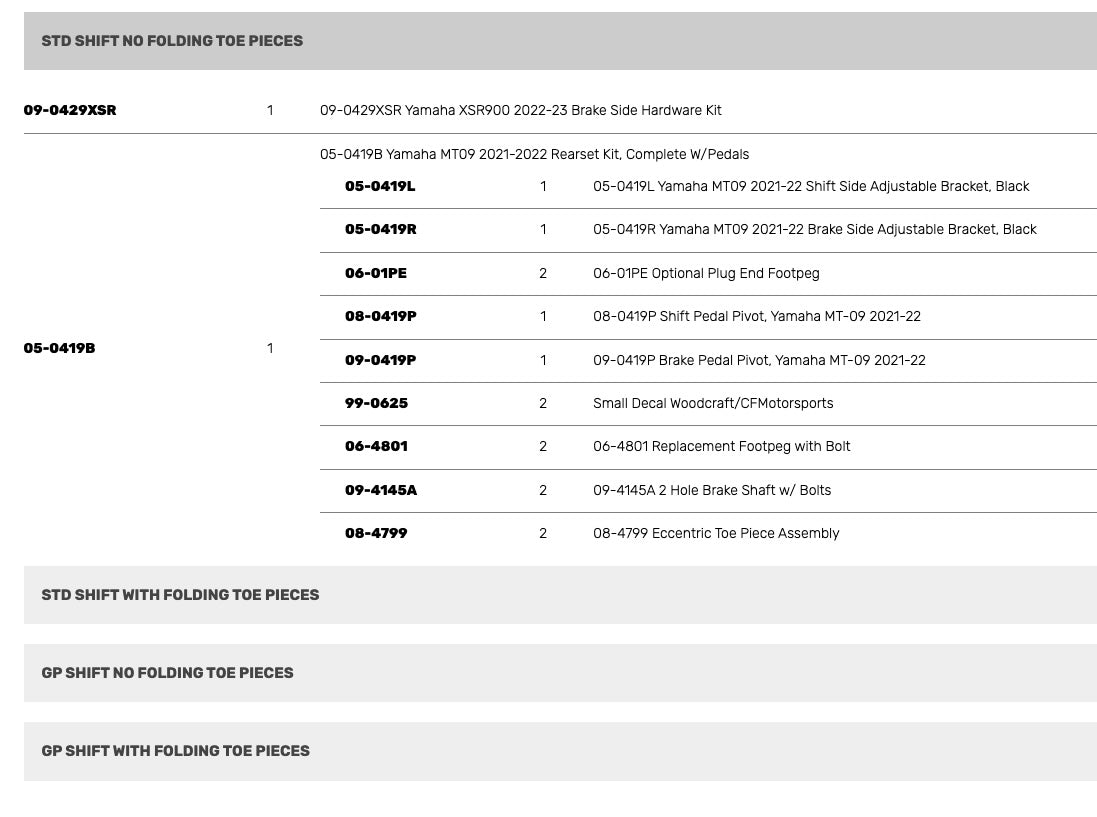
Task: Open part 05-0419L shift side bracket
Action: pyautogui.click(x=380, y=186)
